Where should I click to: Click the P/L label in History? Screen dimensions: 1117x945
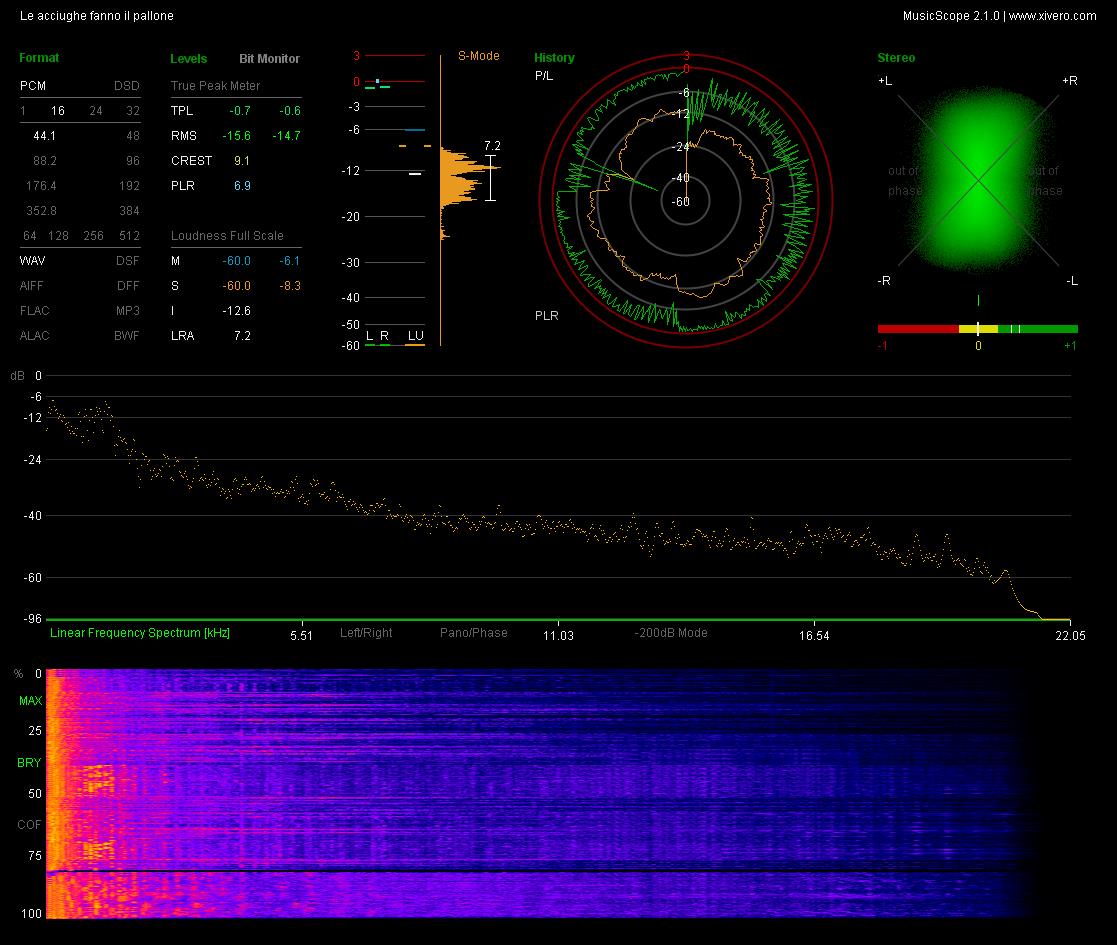(544, 75)
